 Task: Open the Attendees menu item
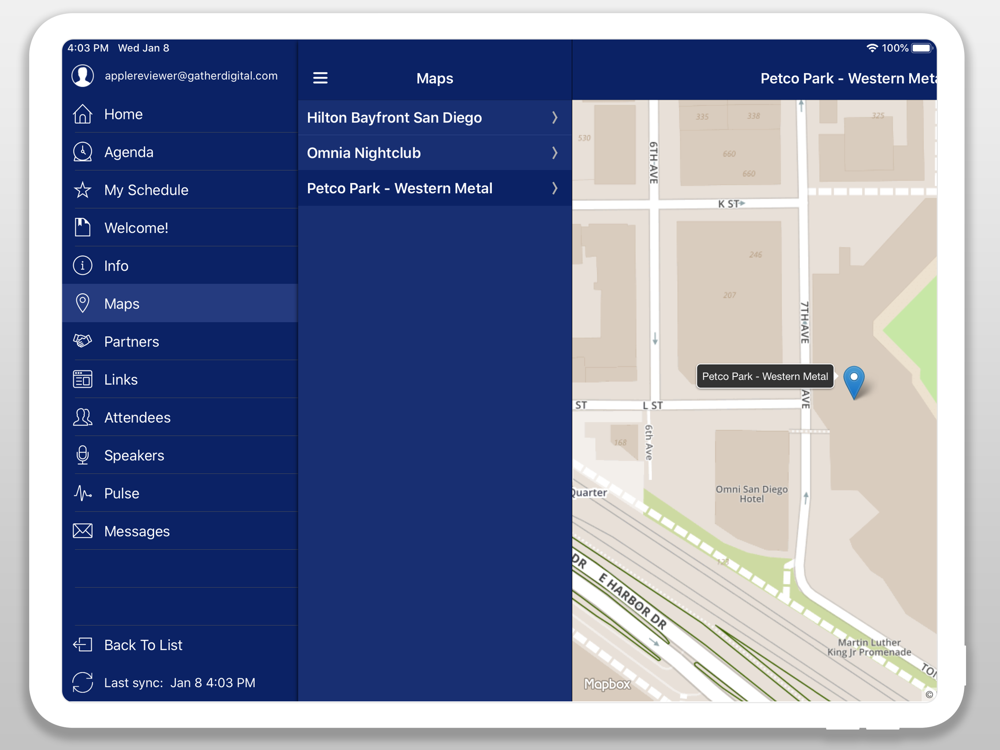point(180,417)
